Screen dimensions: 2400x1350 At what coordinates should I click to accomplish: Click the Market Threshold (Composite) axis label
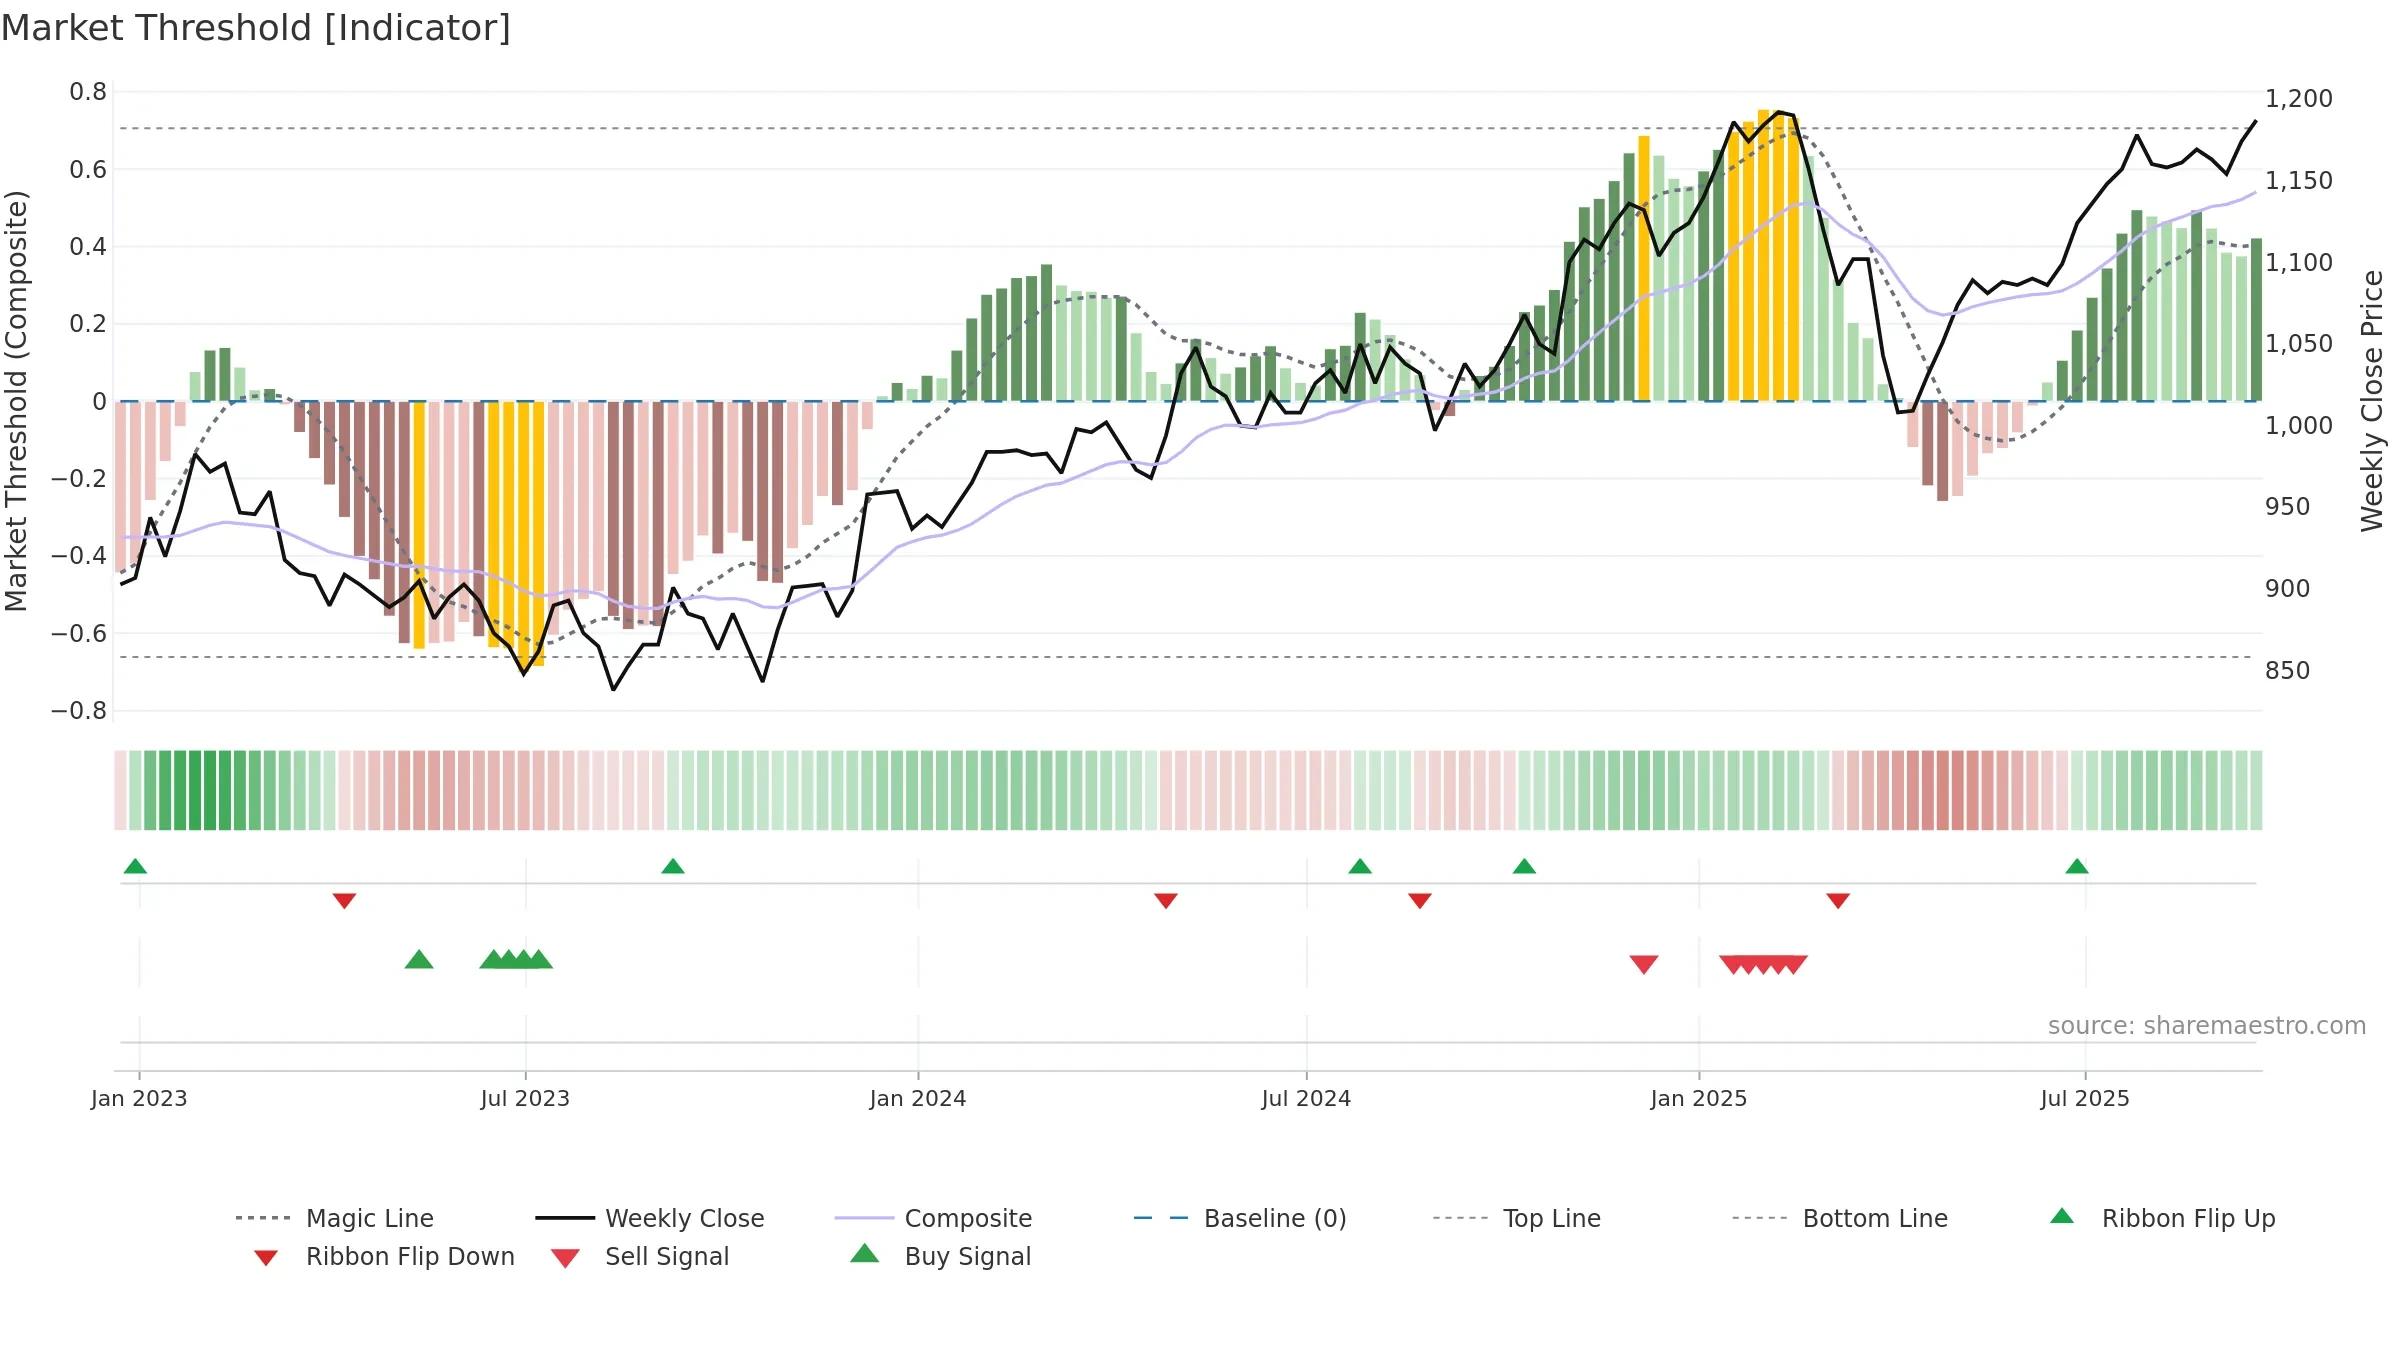(x=16, y=400)
